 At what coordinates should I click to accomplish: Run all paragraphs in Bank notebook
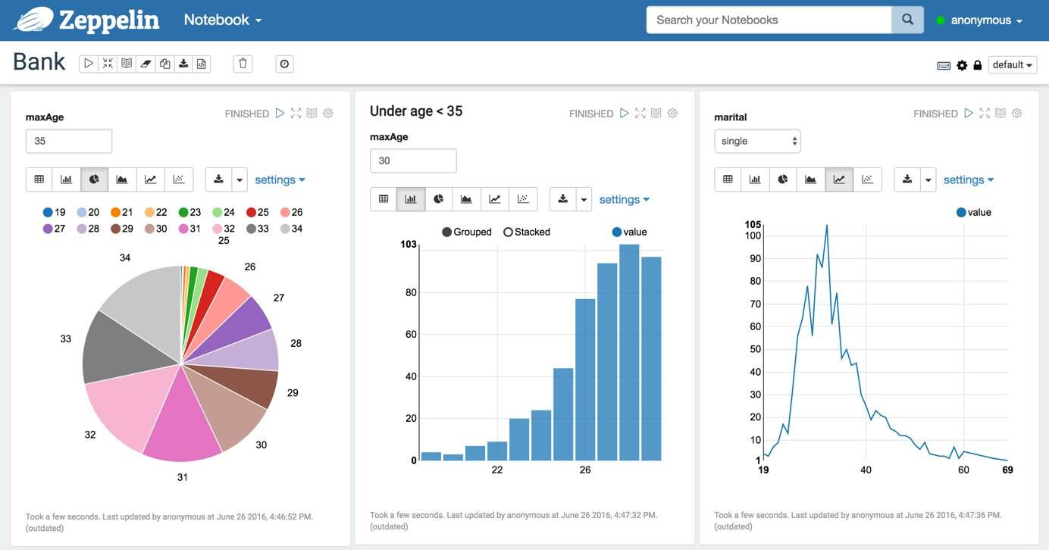88,64
